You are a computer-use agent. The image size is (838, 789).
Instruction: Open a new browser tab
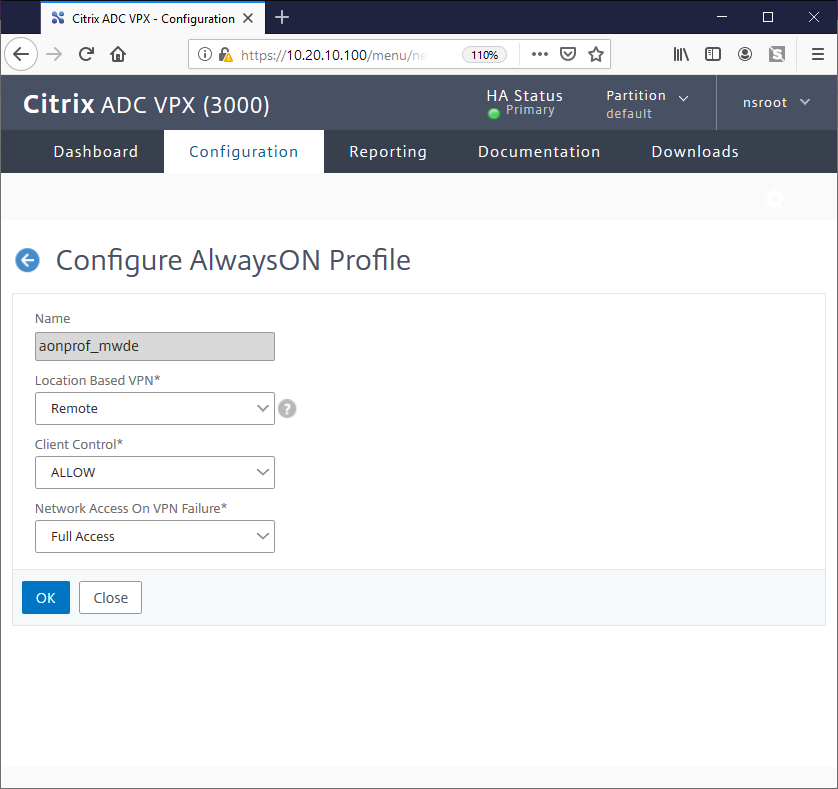tap(282, 18)
